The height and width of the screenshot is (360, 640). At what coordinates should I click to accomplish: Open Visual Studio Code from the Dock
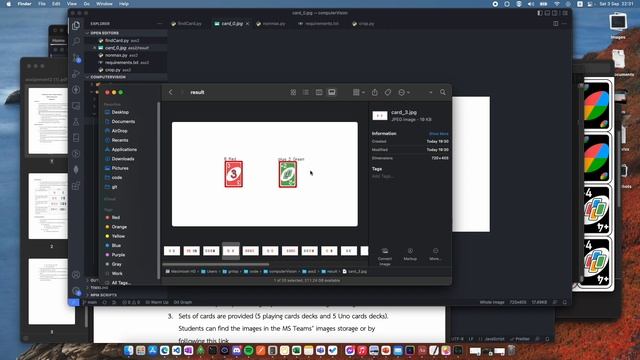pyautogui.click(x=176, y=350)
